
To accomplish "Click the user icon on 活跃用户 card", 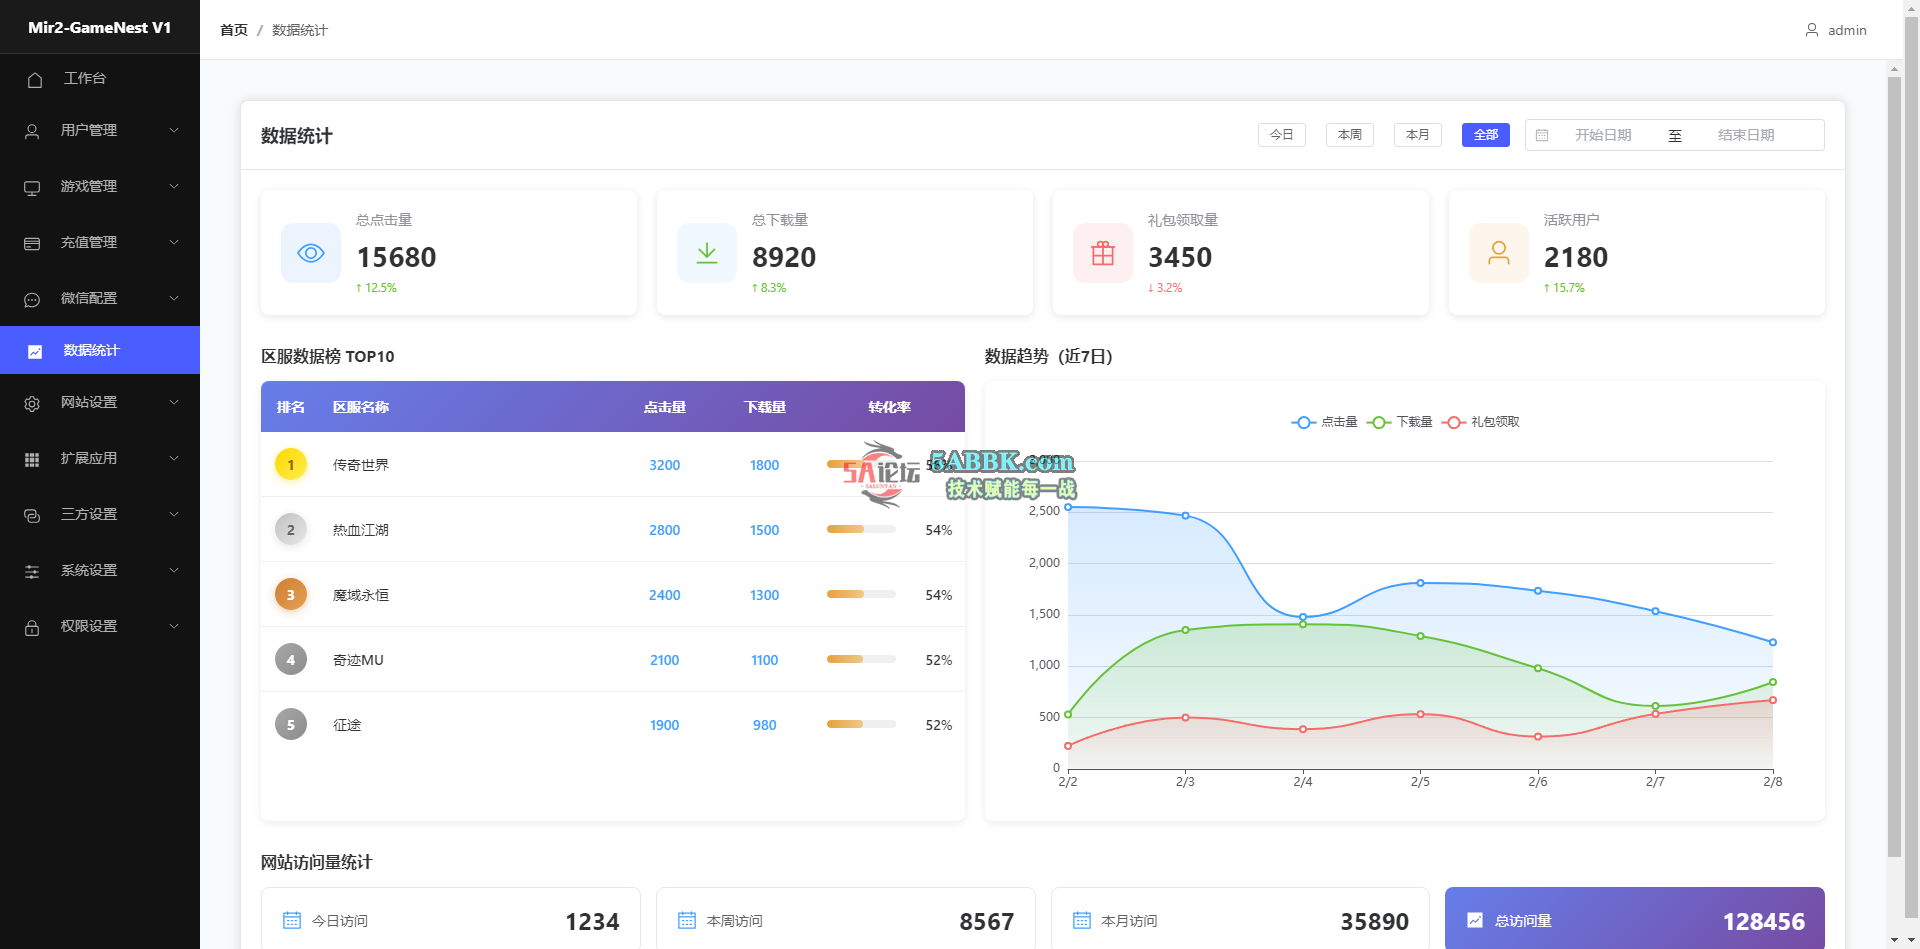I will (x=1498, y=253).
